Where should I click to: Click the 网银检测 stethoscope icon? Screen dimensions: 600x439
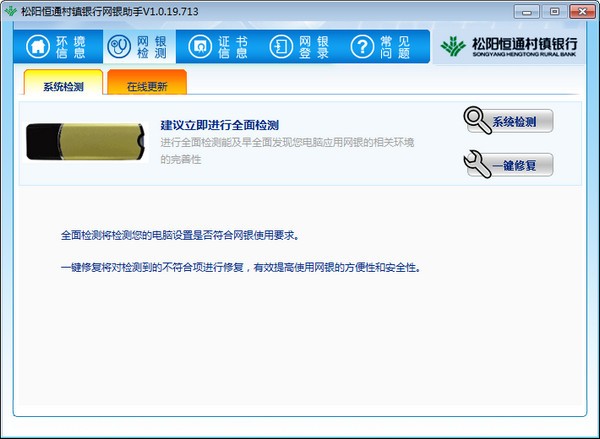119,46
